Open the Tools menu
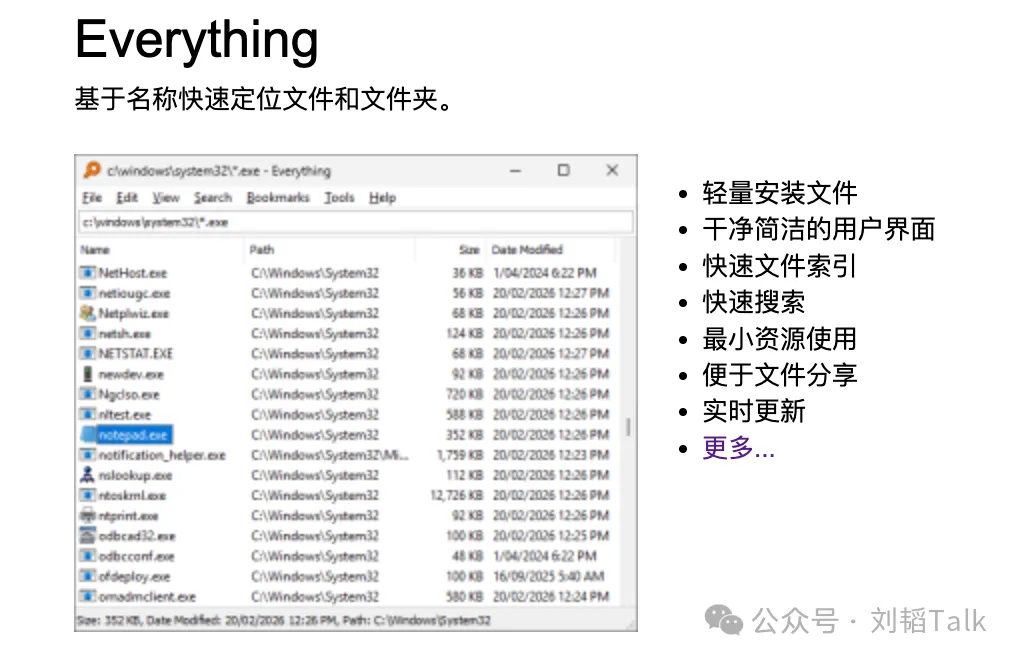1018x662 pixels. coord(339,197)
